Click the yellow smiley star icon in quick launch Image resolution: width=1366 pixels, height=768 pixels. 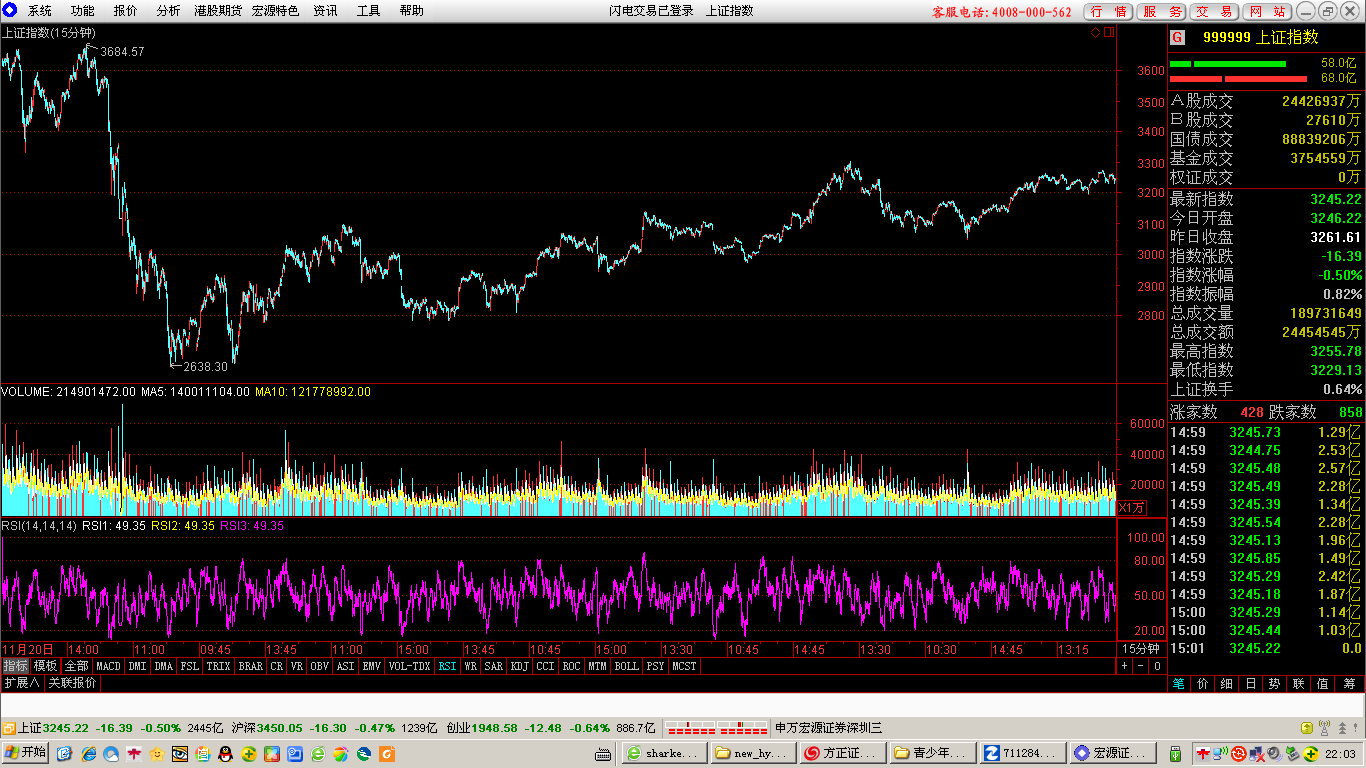point(157,753)
